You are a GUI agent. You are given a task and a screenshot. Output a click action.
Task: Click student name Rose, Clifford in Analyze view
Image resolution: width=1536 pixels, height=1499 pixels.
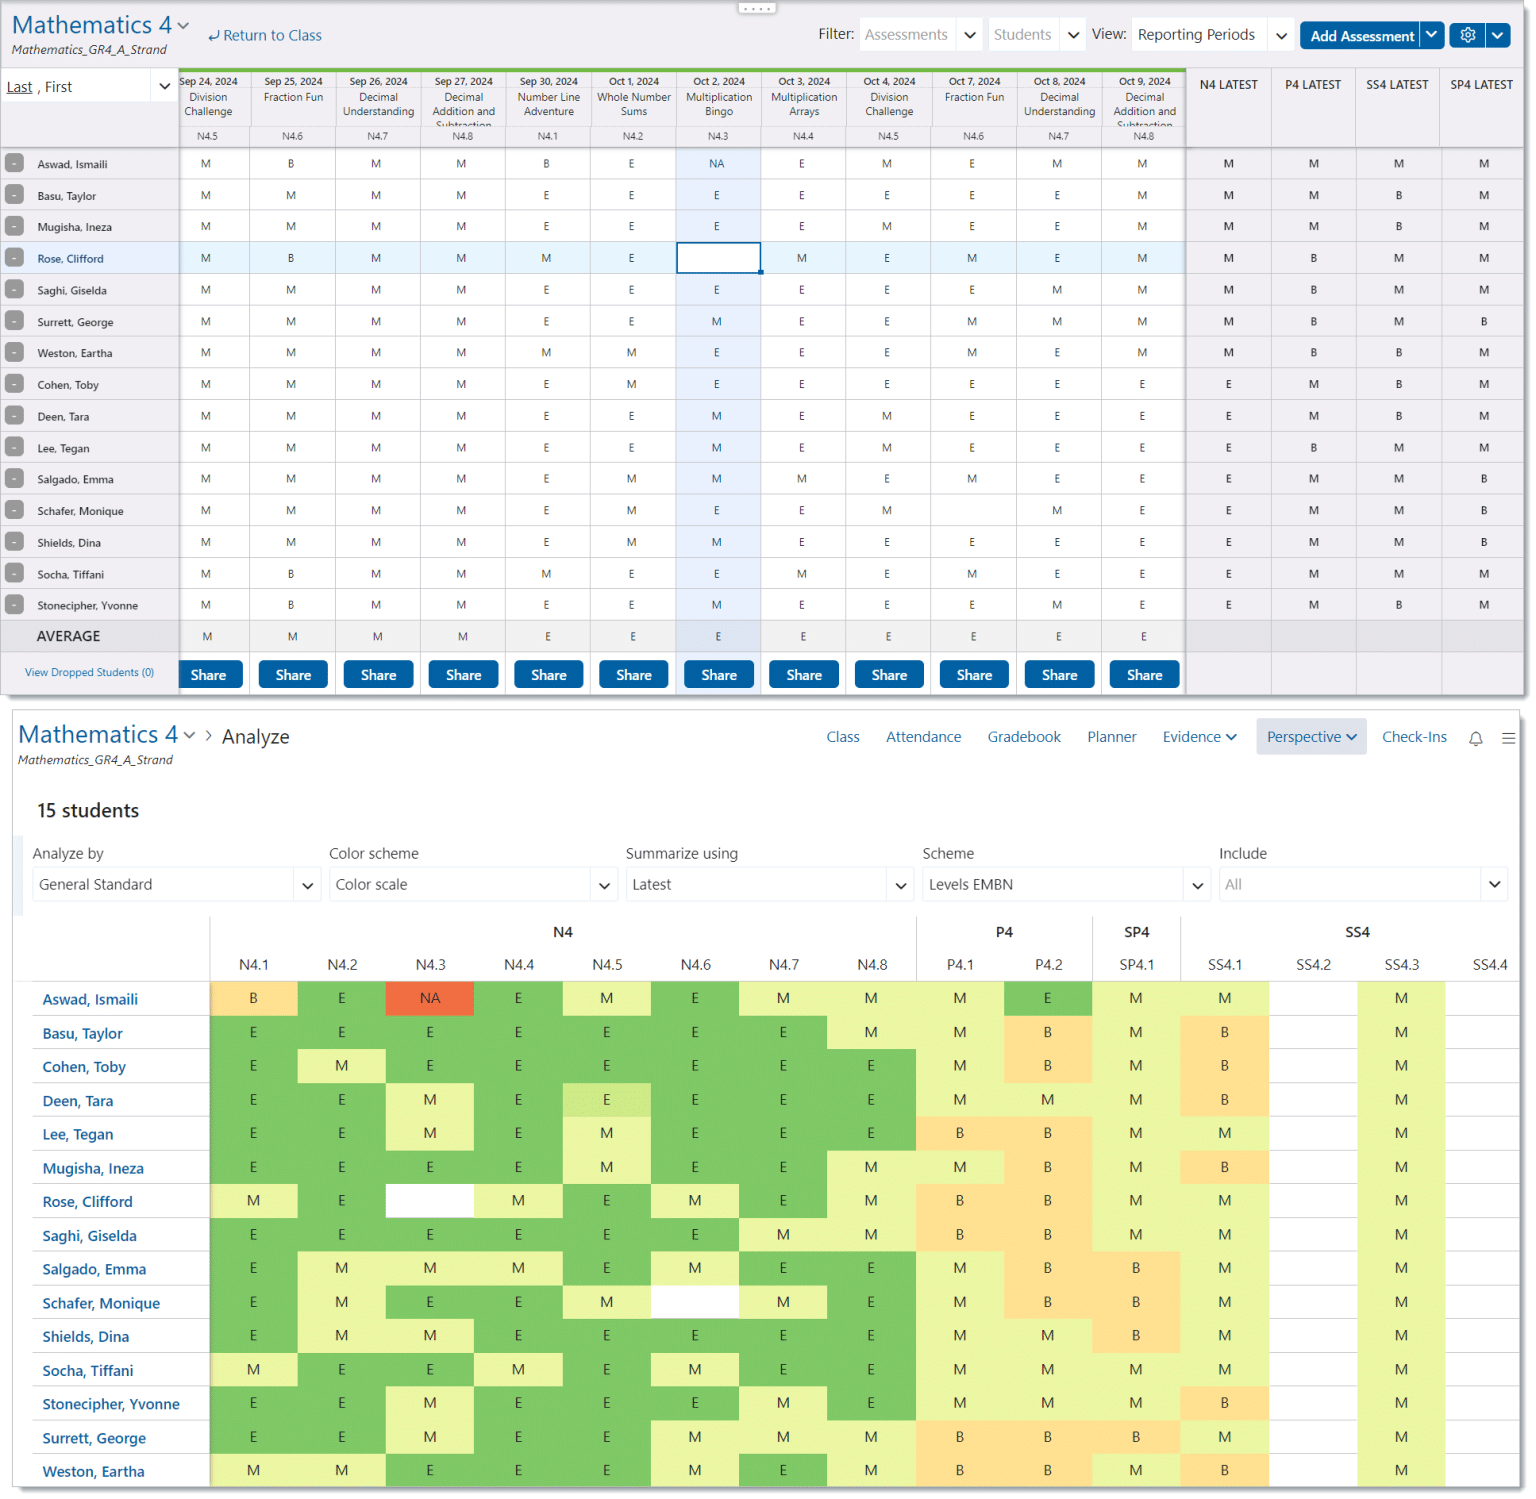click(x=87, y=1201)
